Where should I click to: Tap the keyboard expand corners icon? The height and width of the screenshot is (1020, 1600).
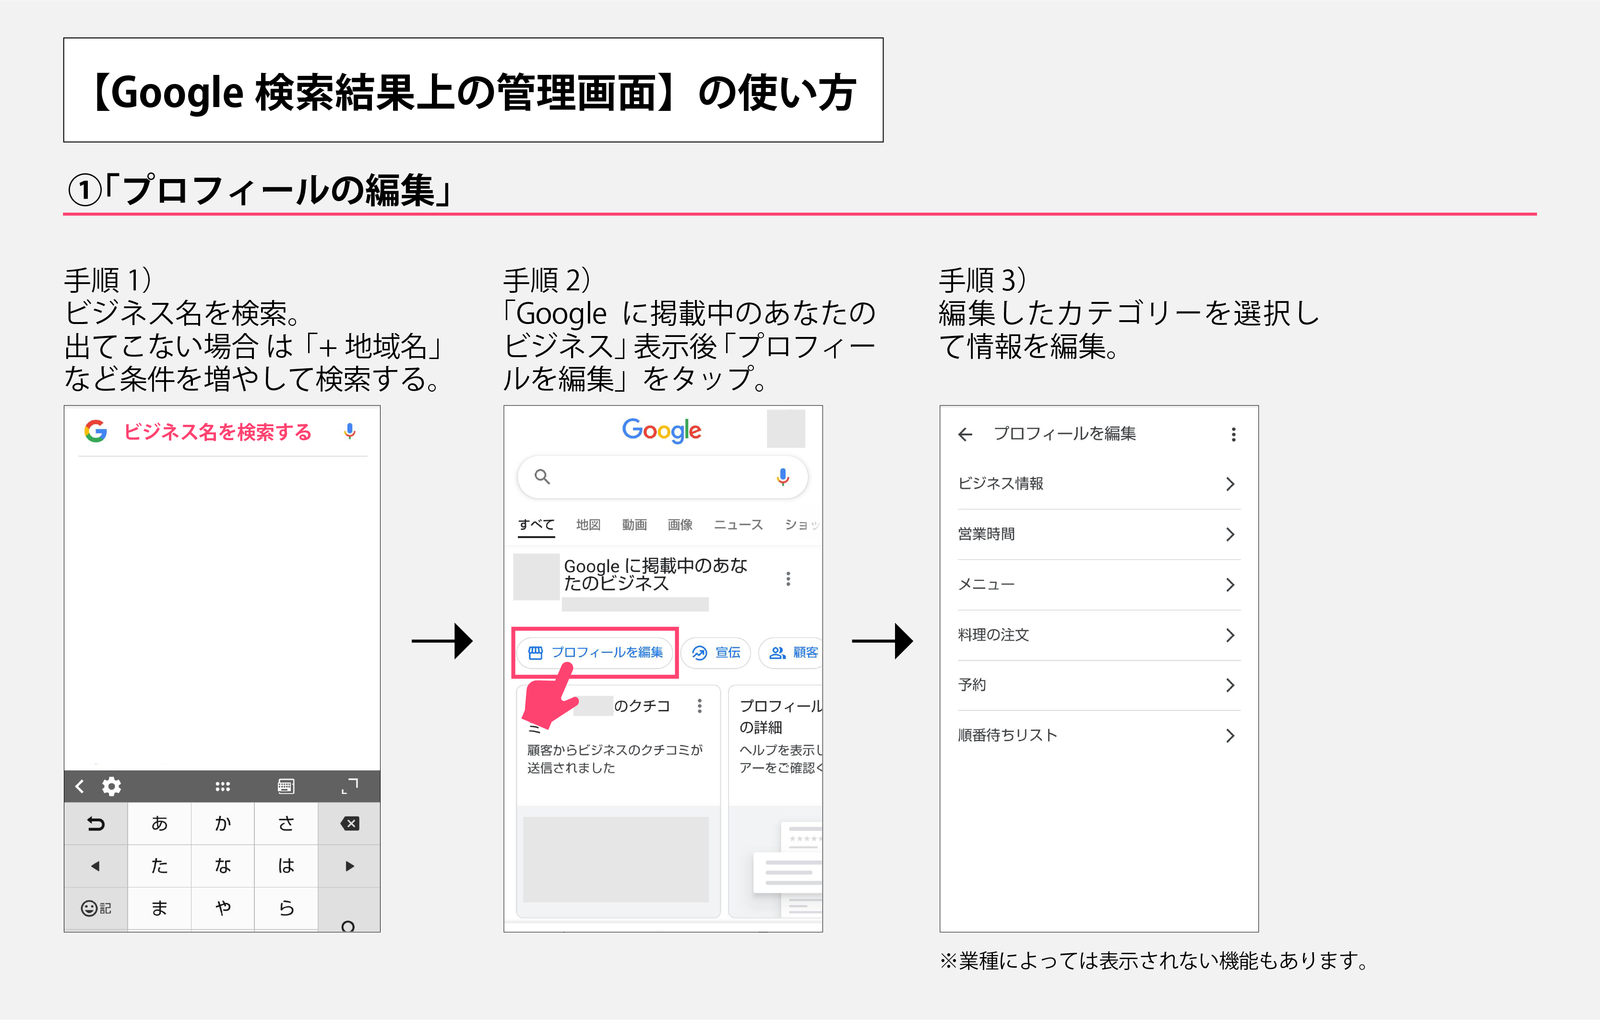click(349, 786)
